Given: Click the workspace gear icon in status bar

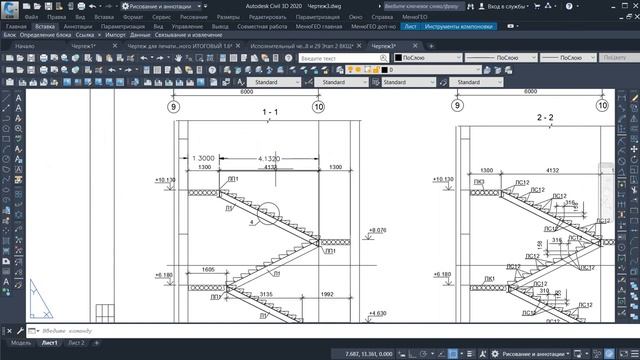Looking at the screenshot, I should pyautogui.click(x=495, y=354).
